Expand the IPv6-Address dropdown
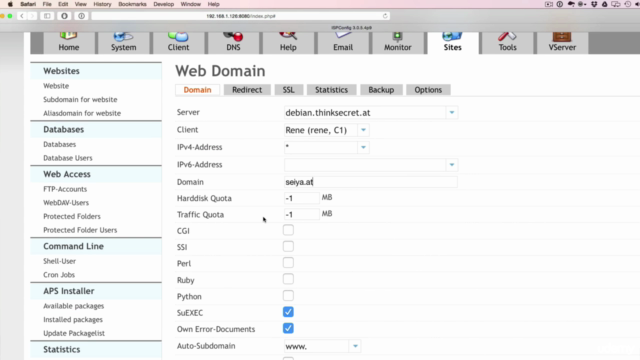Viewport: 640px width, 360px height. (x=452, y=165)
